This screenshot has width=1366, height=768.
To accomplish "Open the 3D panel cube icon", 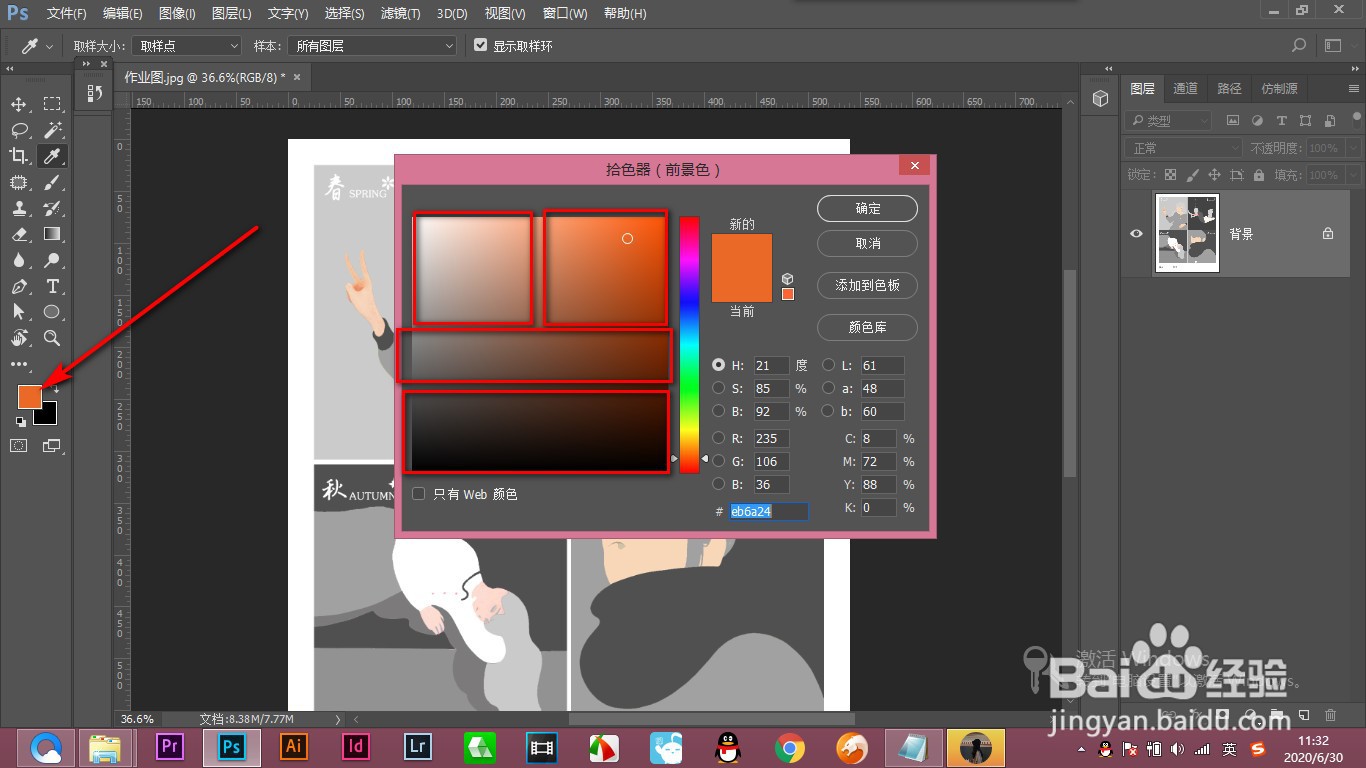I will click(x=1100, y=98).
